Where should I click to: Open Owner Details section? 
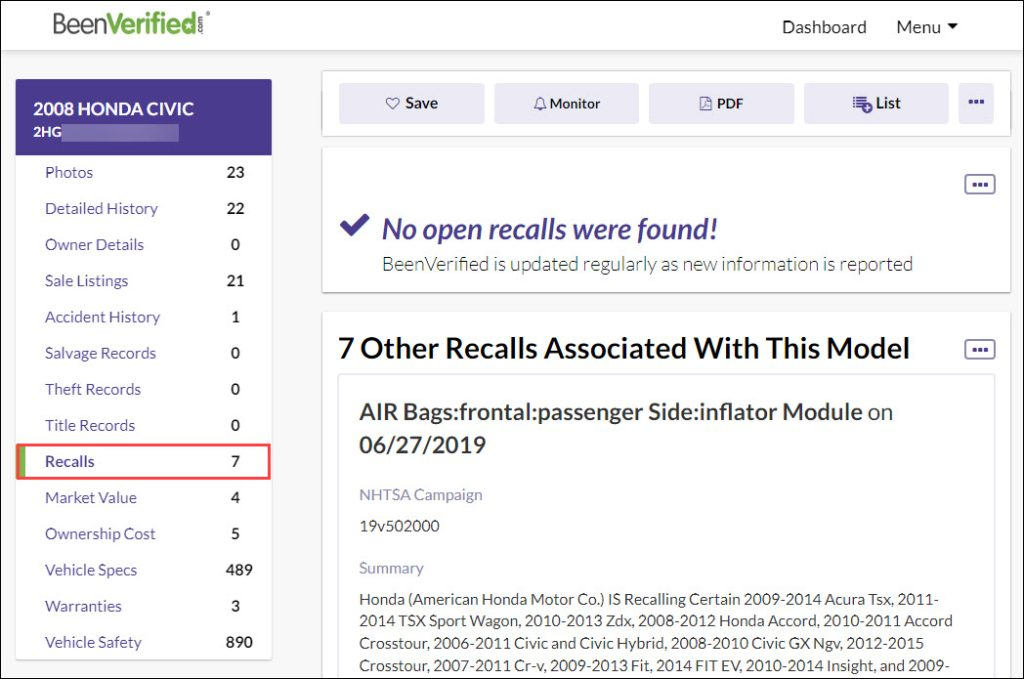pyautogui.click(x=94, y=244)
